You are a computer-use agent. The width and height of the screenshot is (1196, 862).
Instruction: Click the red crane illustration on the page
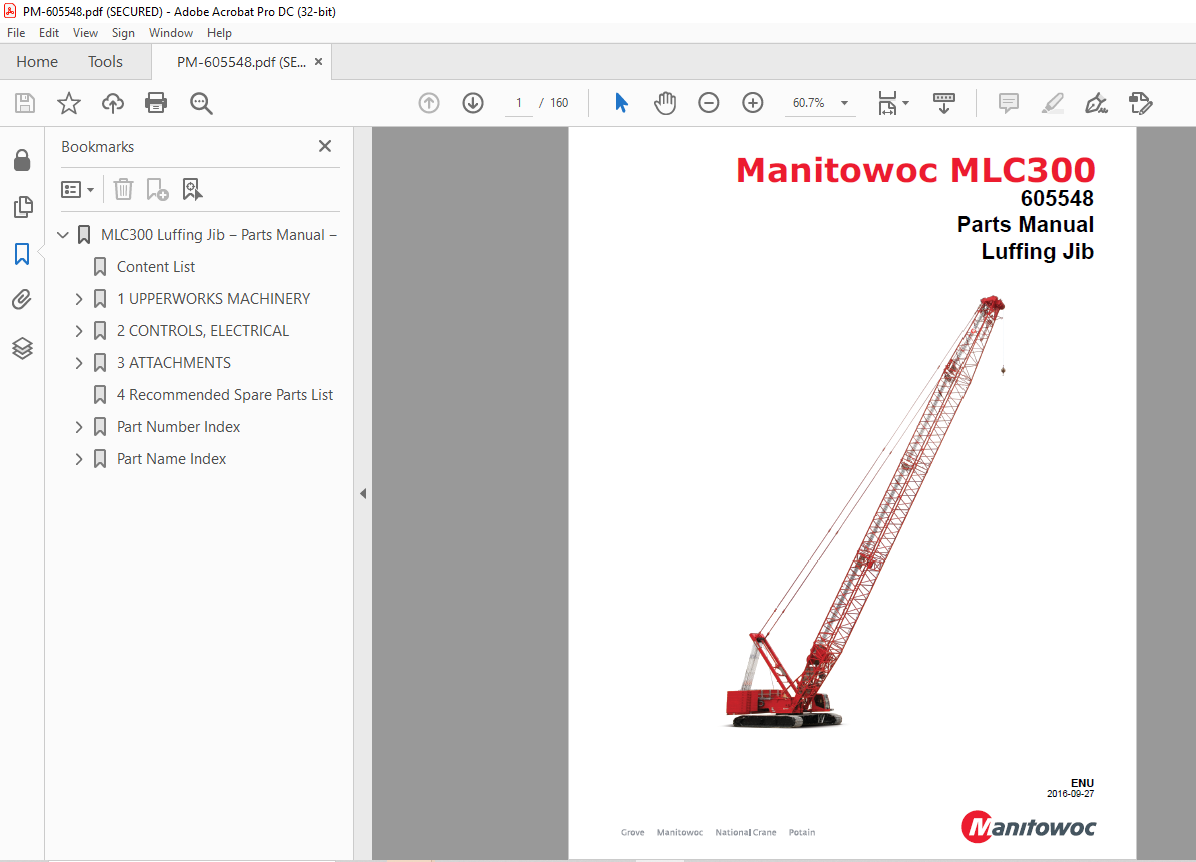865,511
